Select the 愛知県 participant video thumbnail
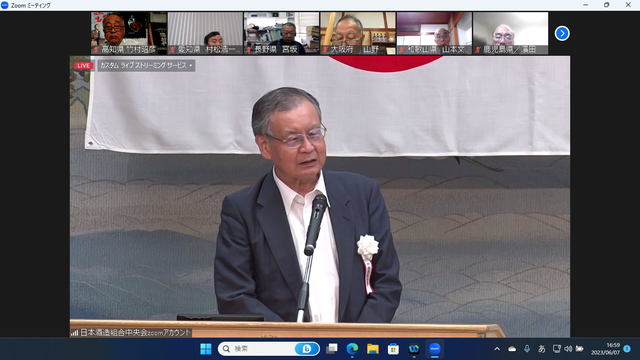The width and height of the screenshot is (640, 360). tap(205, 33)
